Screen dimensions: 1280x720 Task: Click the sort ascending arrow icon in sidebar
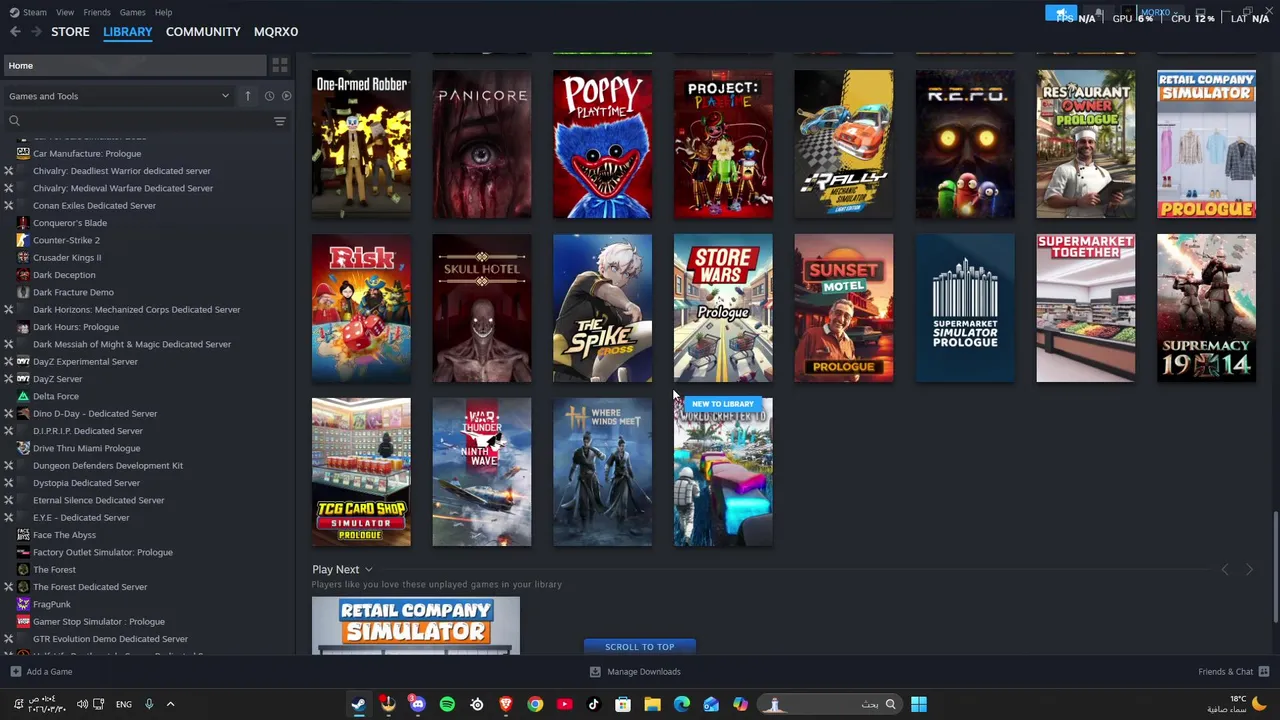tap(248, 96)
